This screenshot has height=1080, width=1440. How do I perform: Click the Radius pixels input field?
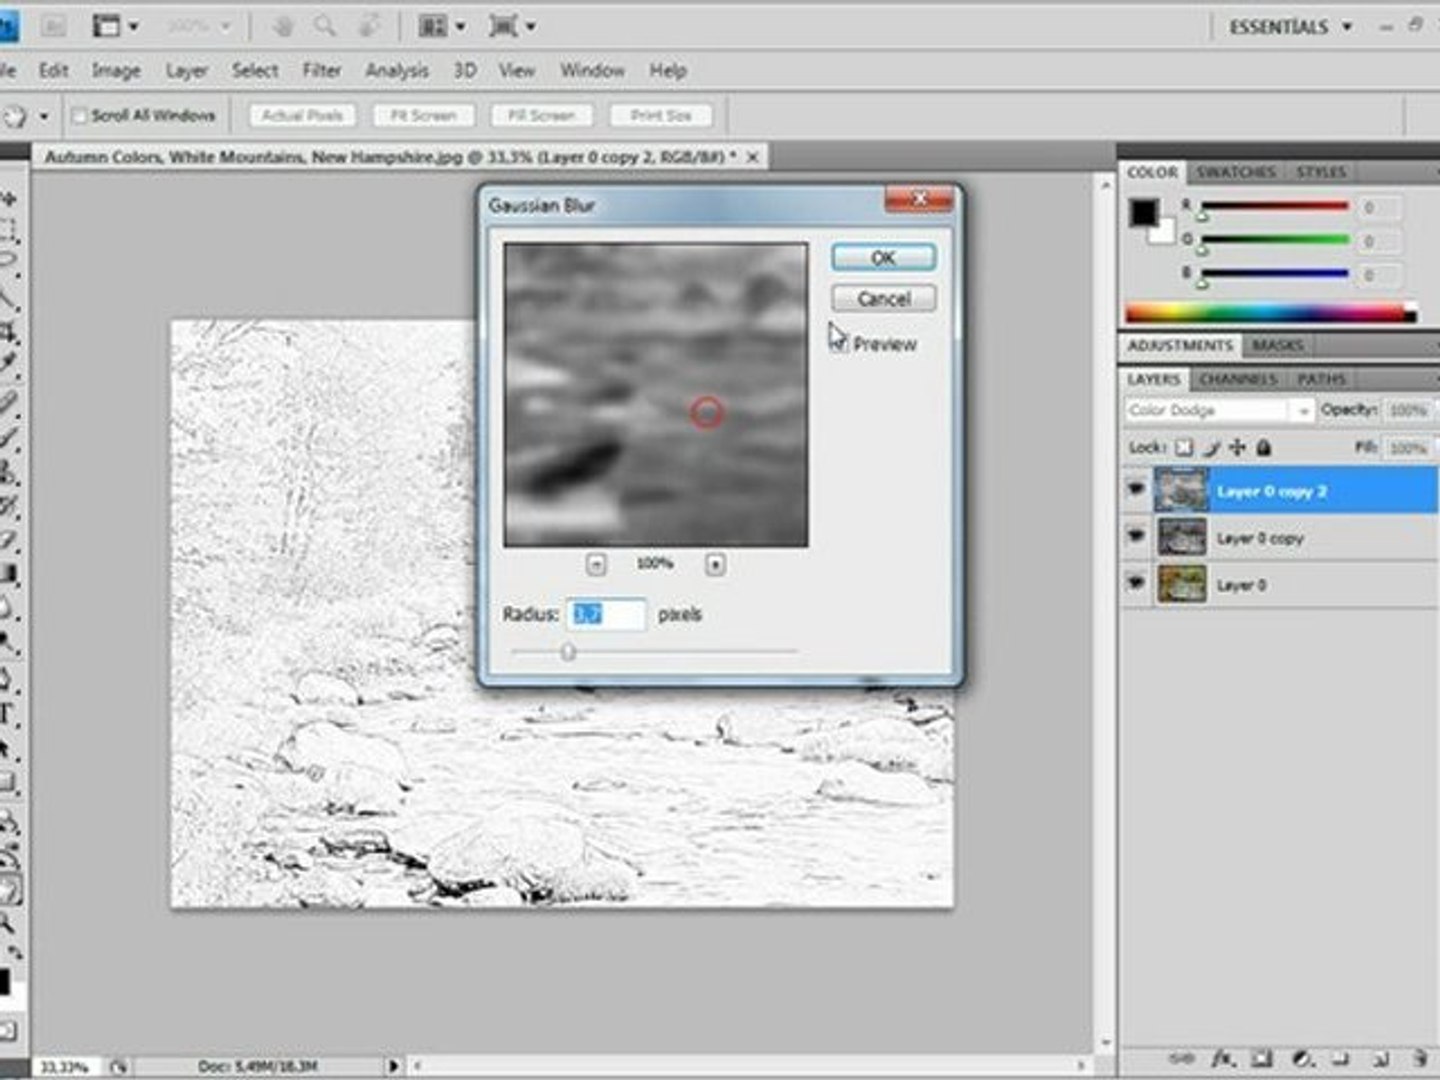click(x=606, y=614)
